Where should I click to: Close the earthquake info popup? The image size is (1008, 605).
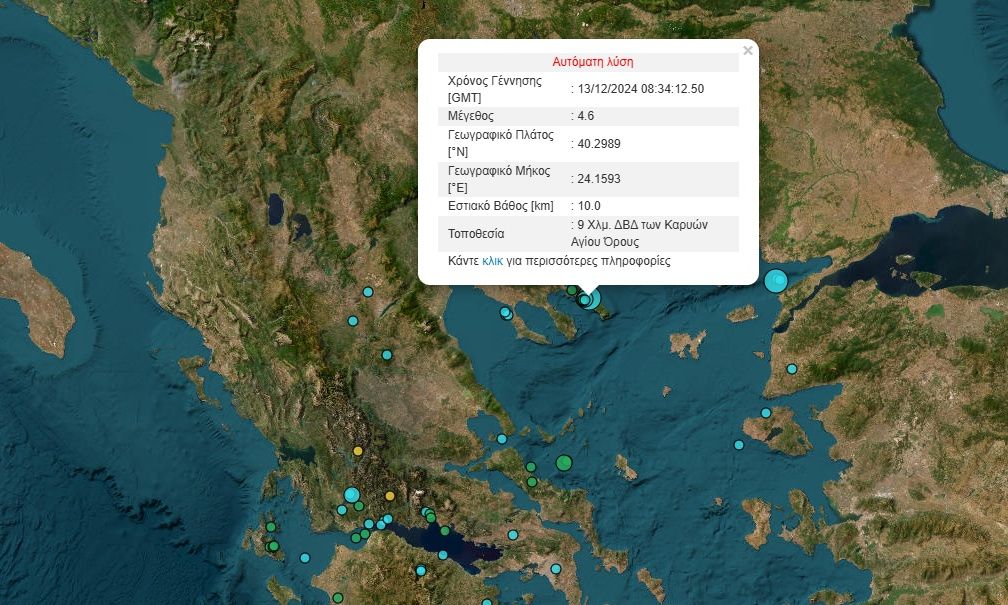[747, 51]
